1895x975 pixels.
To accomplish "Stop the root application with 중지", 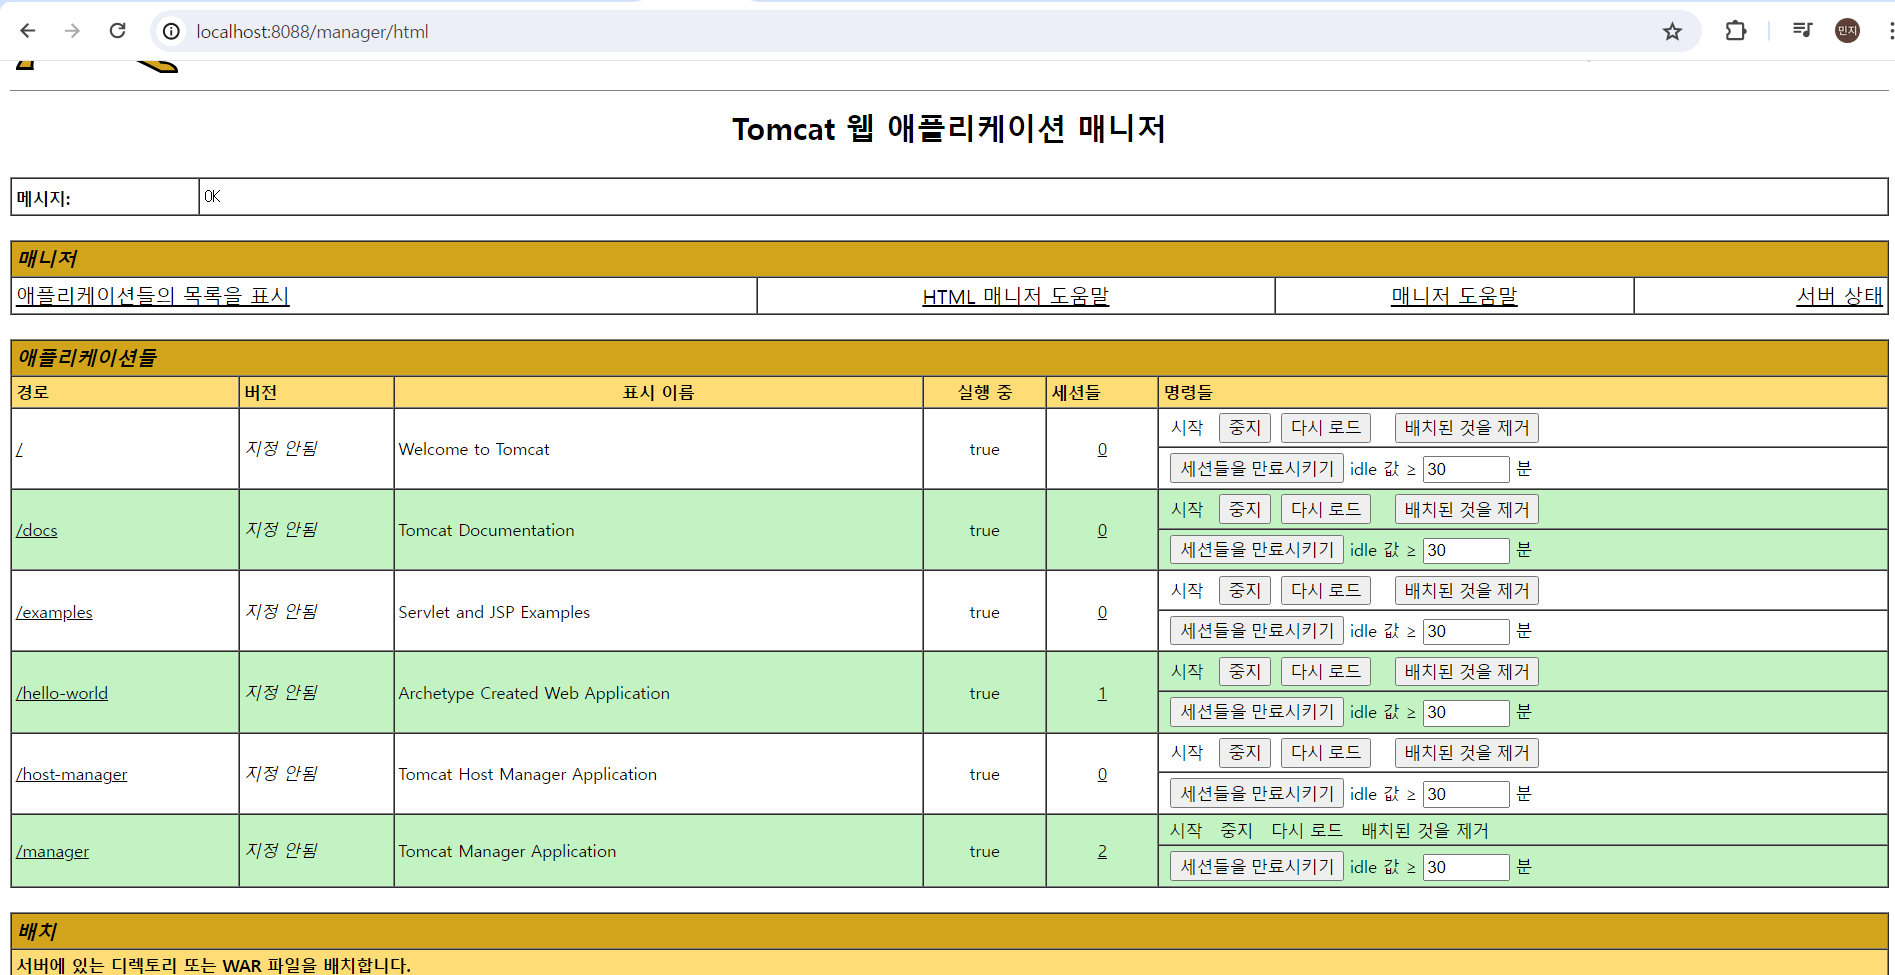I will tap(1245, 428).
